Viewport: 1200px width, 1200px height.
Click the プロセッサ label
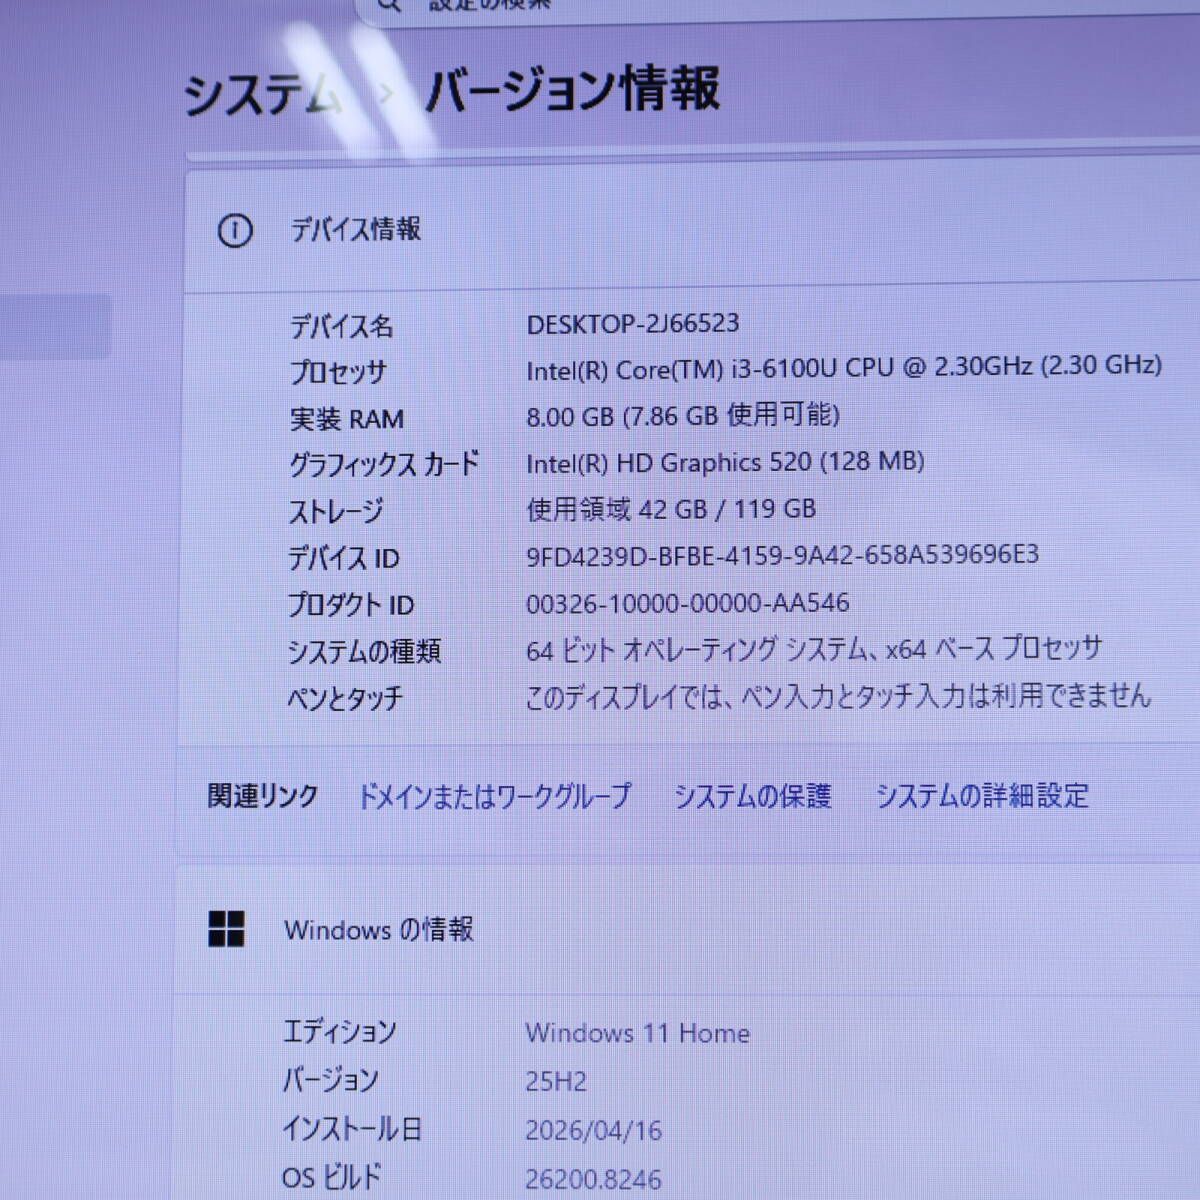click(x=338, y=372)
